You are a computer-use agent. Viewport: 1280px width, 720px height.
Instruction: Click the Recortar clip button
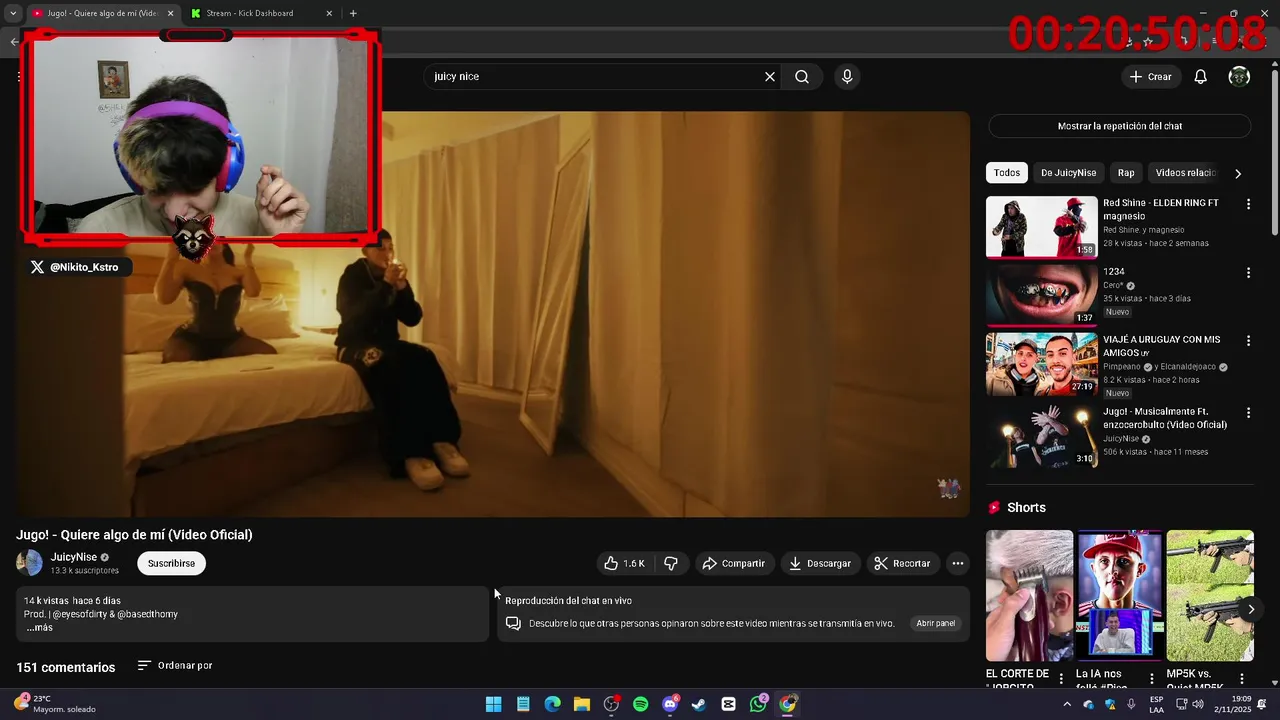click(x=903, y=564)
